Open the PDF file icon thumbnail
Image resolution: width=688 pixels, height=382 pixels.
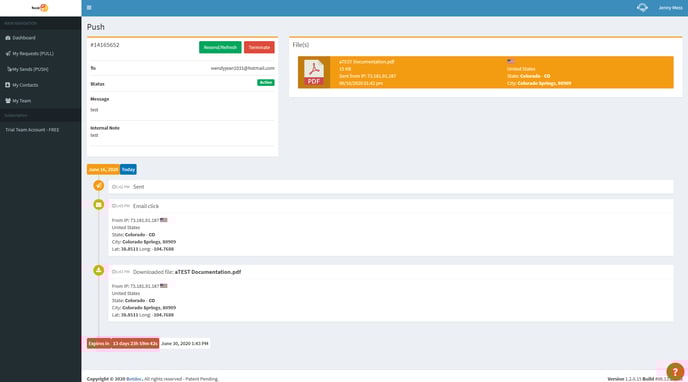point(314,72)
